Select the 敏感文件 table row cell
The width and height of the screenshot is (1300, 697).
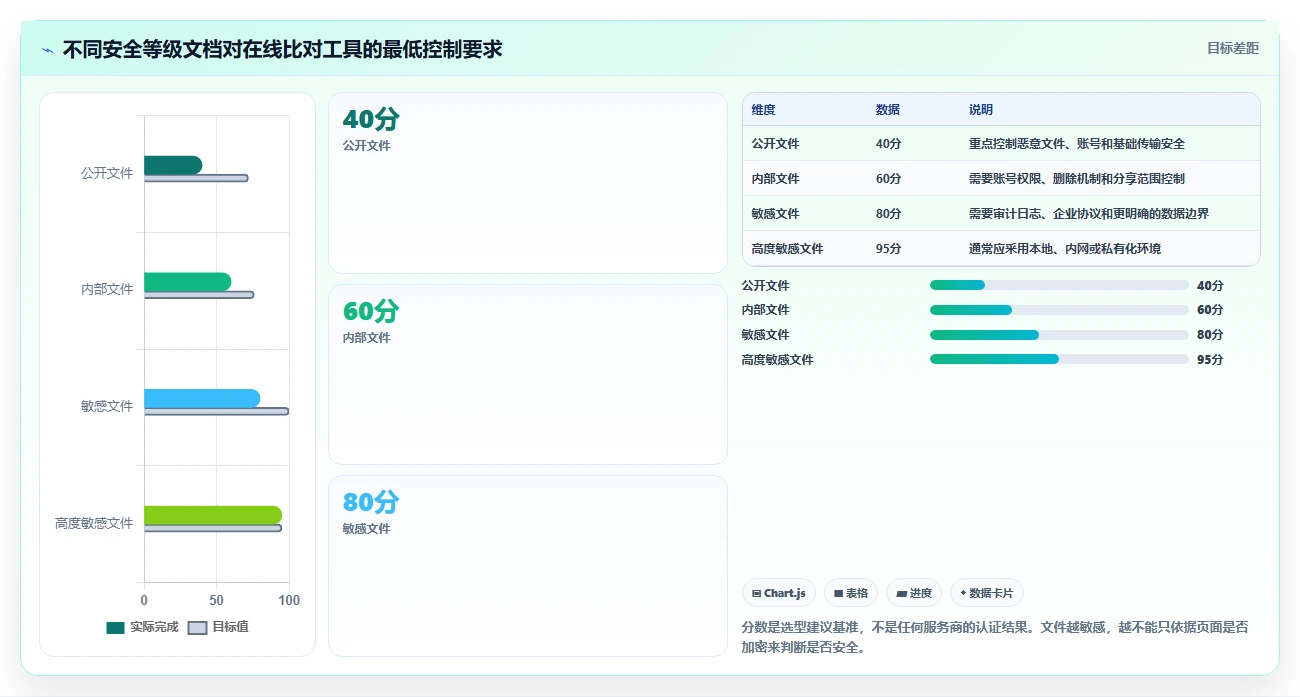tap(775, 214)
